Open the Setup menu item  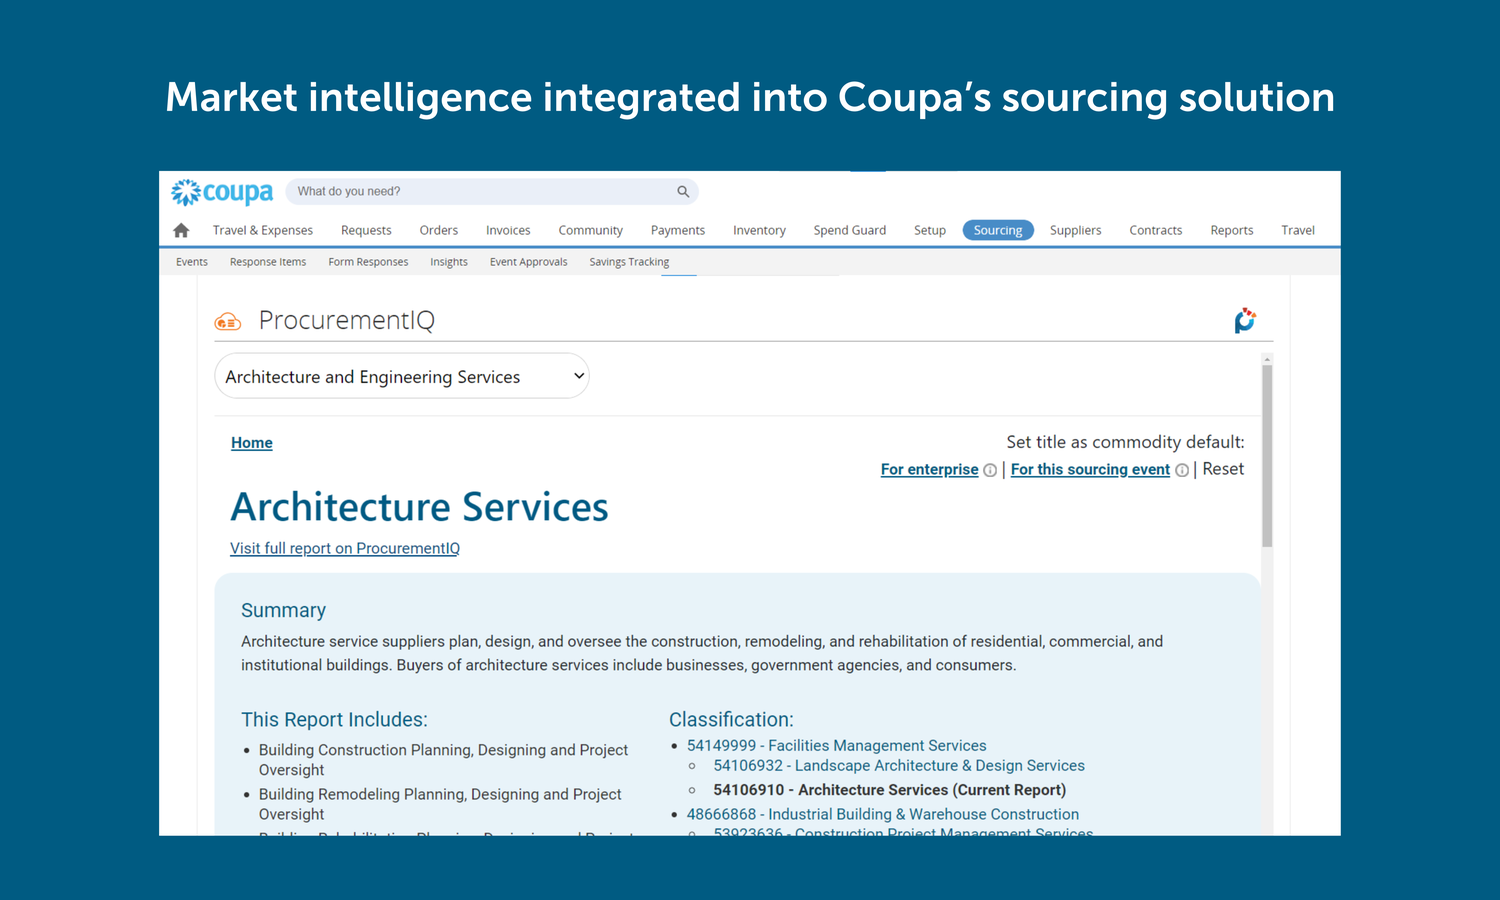[x=930, y=230]
